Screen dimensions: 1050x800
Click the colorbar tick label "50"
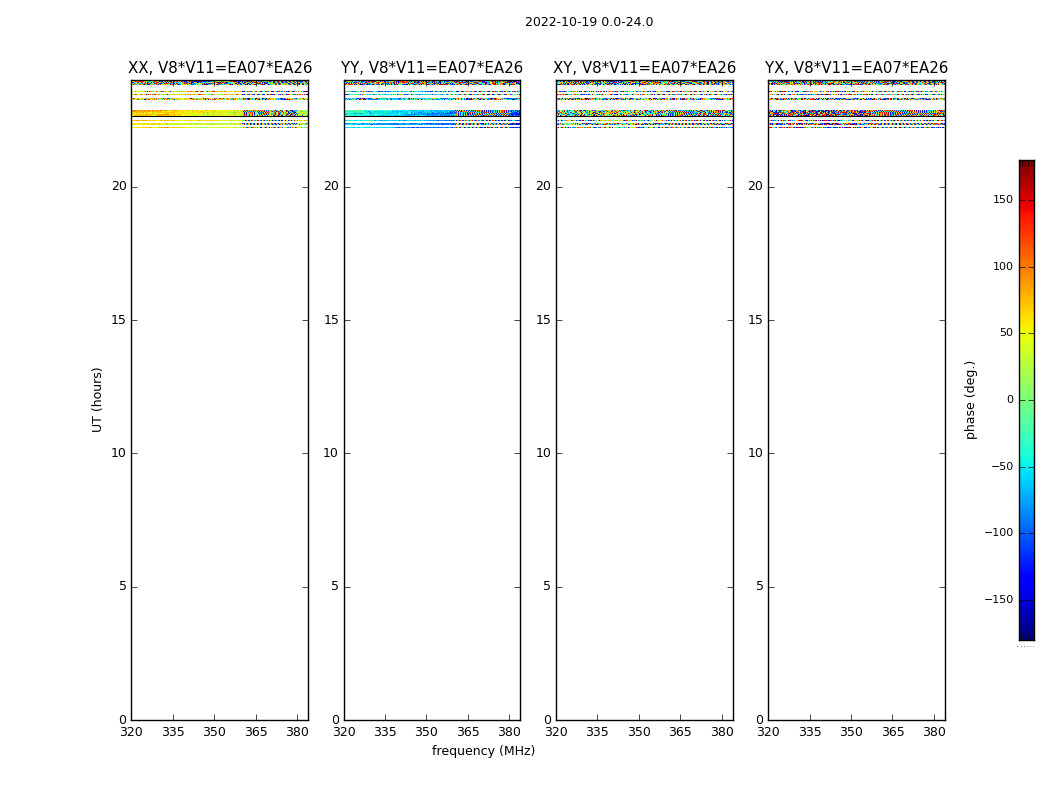[1006, 333]
